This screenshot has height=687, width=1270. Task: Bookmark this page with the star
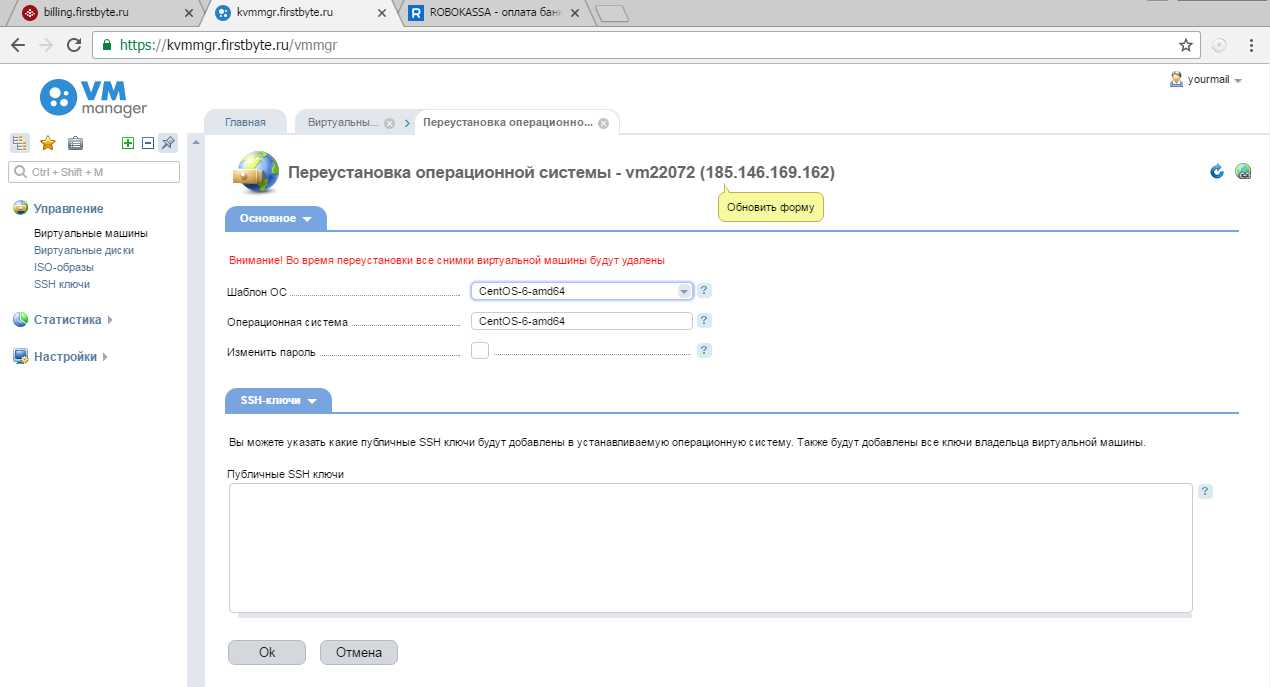[x=1186, y=45]
